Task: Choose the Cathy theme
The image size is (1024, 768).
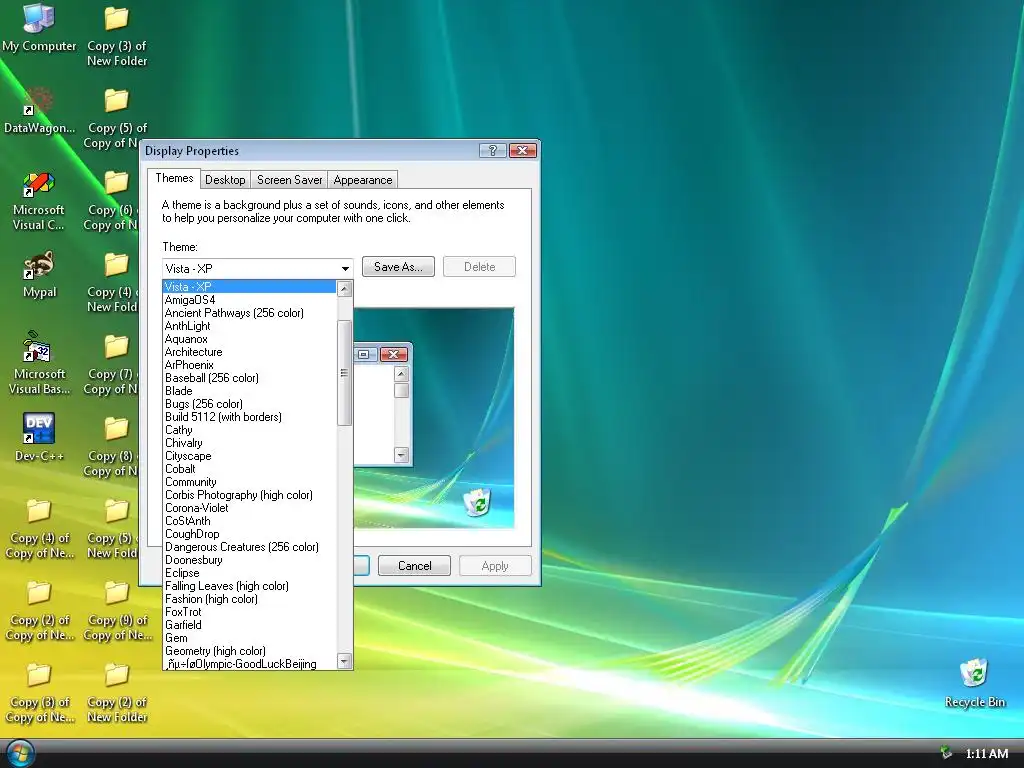Action: coord(249,430)
